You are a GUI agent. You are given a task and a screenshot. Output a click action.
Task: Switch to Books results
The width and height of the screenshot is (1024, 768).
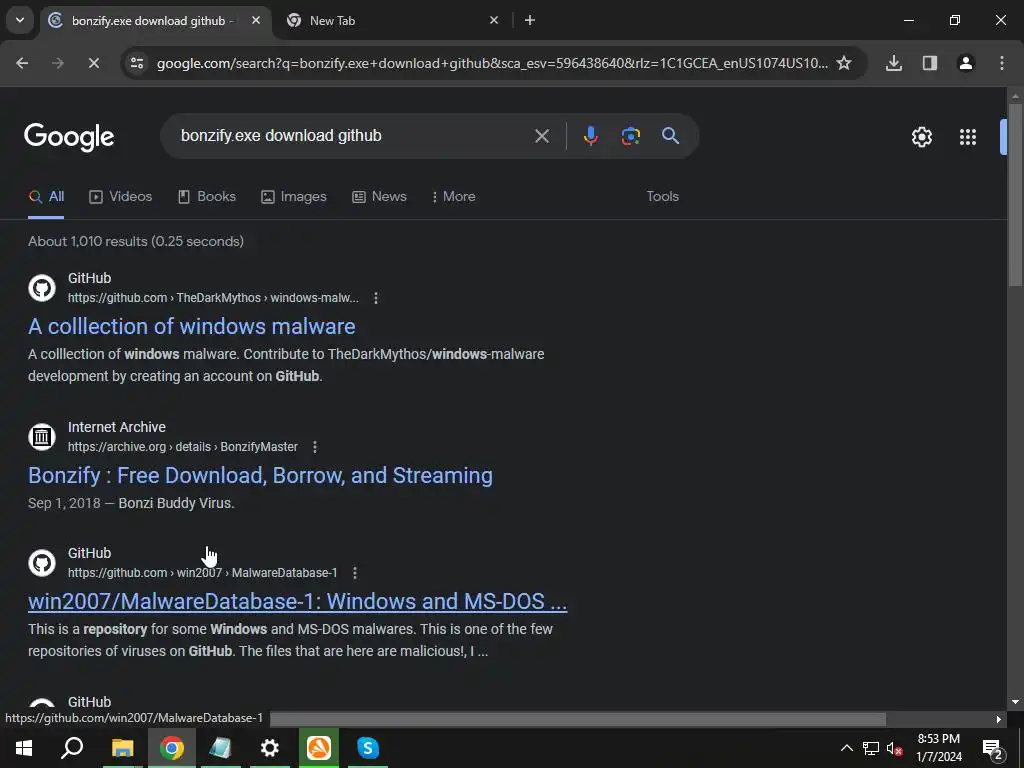pyautogui.click(x=207, y=197)
